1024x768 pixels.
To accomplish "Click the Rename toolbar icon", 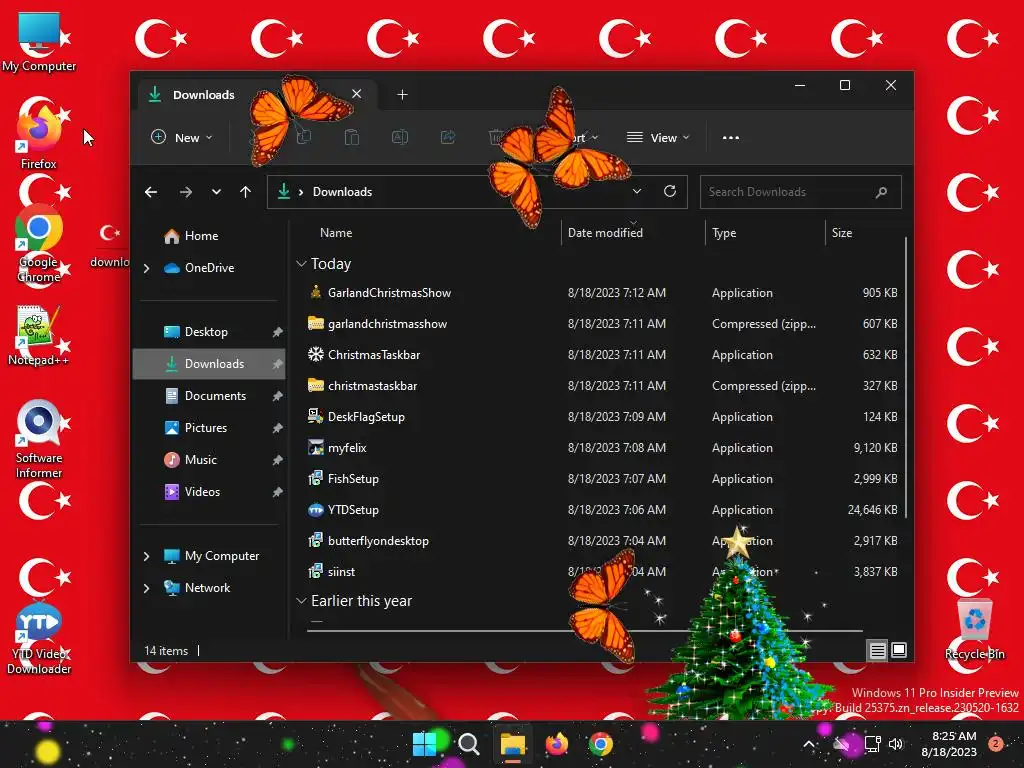I will 400,137.
